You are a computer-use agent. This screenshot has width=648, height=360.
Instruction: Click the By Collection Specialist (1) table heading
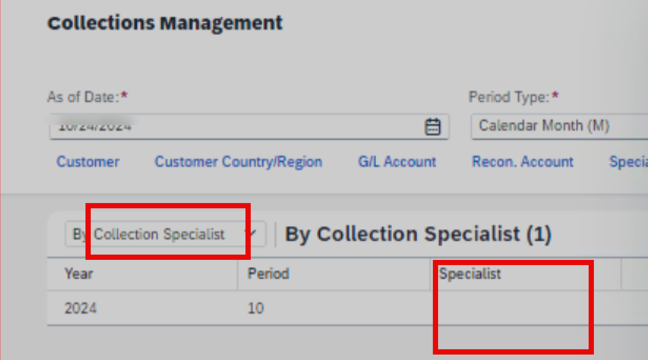click(x=418, y=234)
